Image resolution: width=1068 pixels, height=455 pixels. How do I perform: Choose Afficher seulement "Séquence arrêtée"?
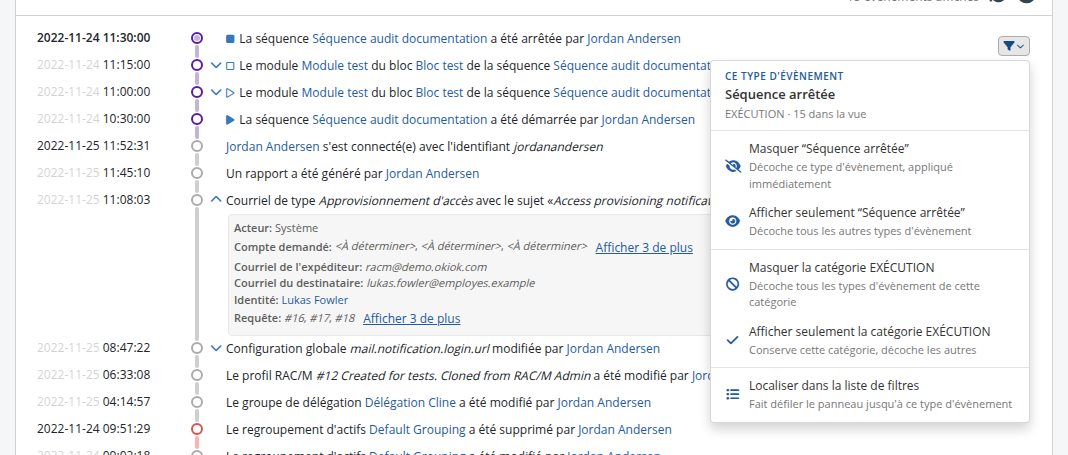(x=870, y=221)
